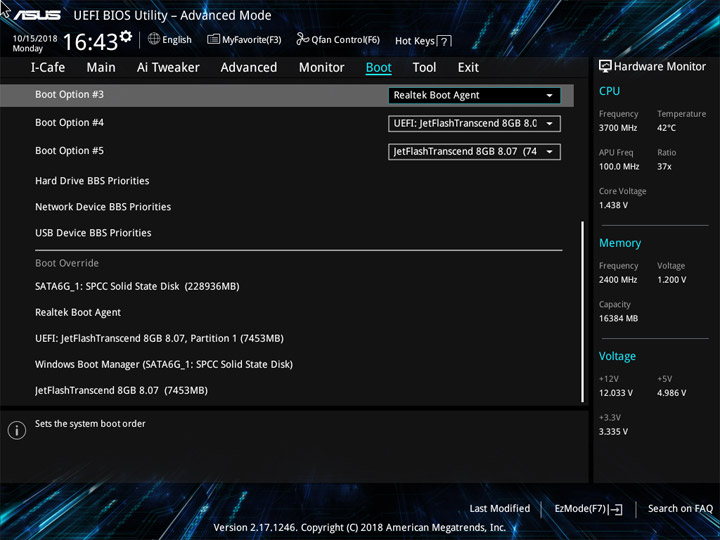The width and height of the screenshot is (720, 540).
Task: Click the +3.3V reading 3.335 V
Action: pyautogui.click(x=613, y=432)
